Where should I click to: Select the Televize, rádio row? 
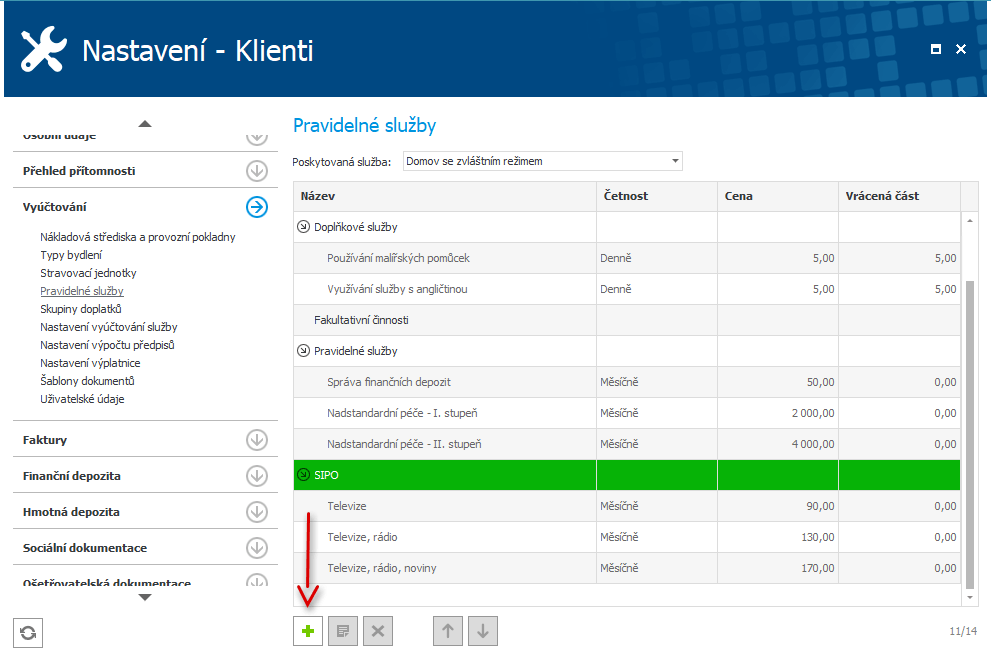tap(627, 537)
